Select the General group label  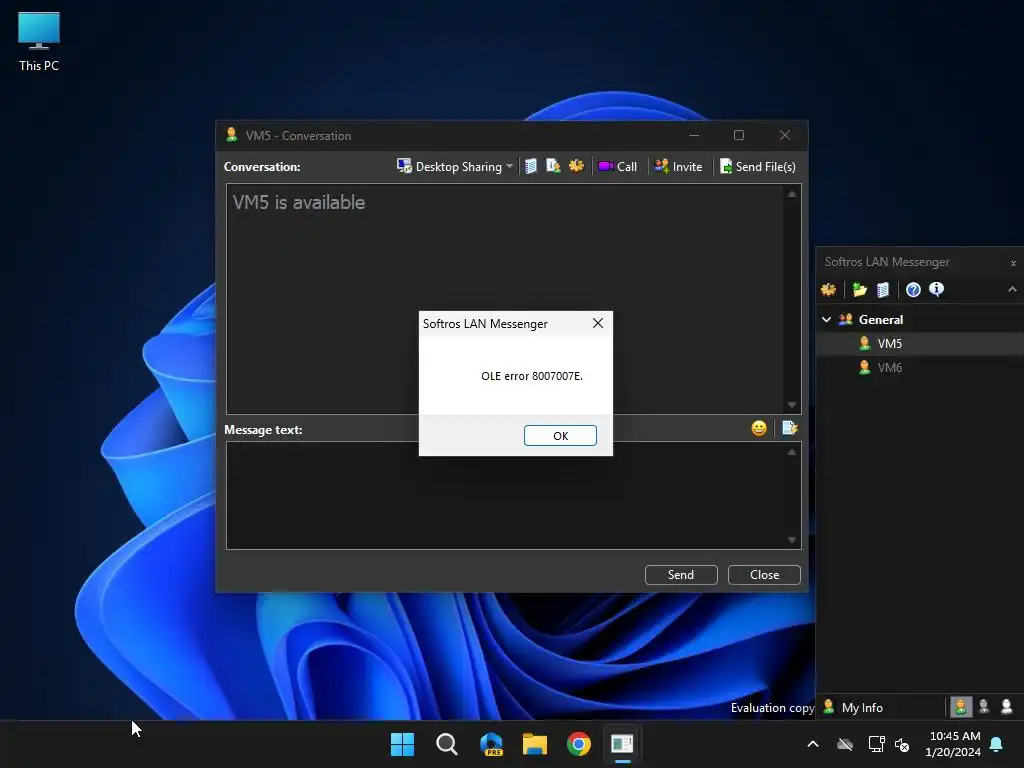pyautogui.click(x=881, y=319)
